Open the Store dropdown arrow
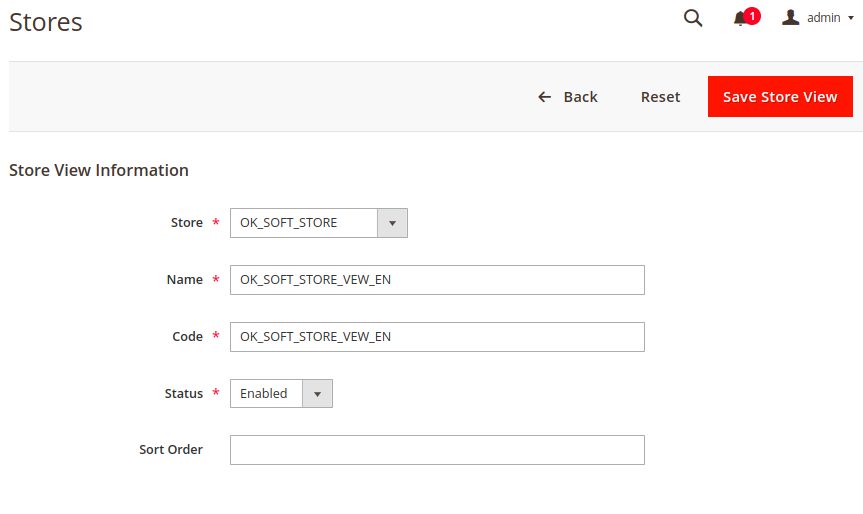Screen dimensions: 863x514 click(392, 223)
